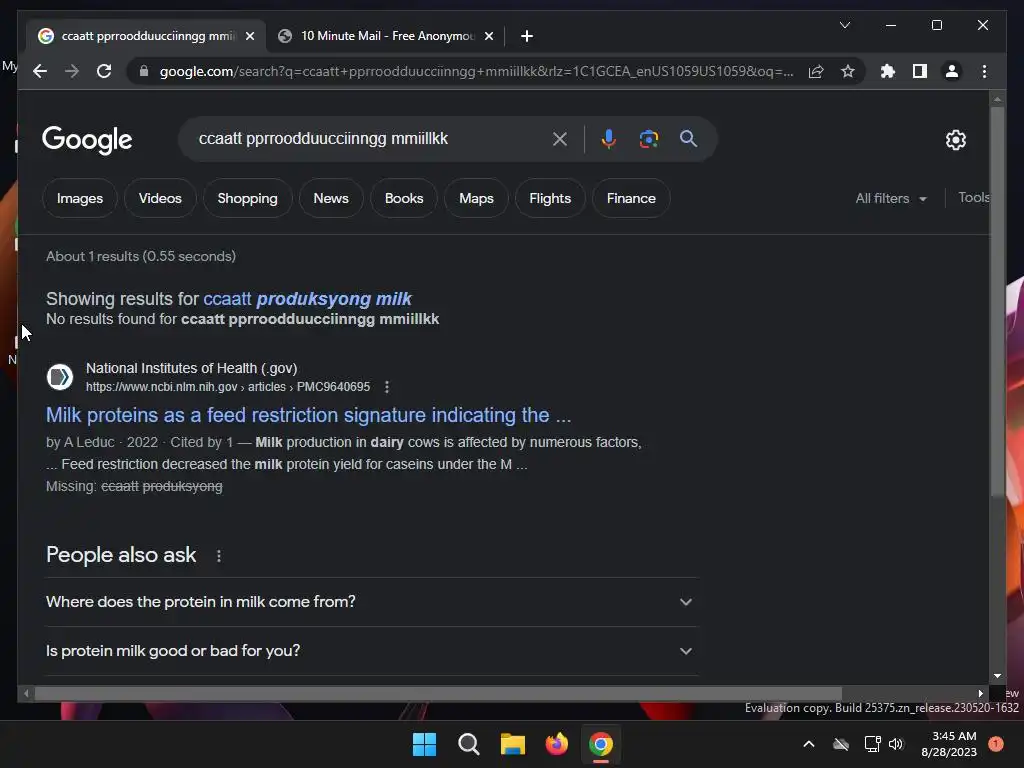Click the scroll-down arrow of the page
Image resolution: width=1024 pixels, height=768 pixels.
point(997,677)
